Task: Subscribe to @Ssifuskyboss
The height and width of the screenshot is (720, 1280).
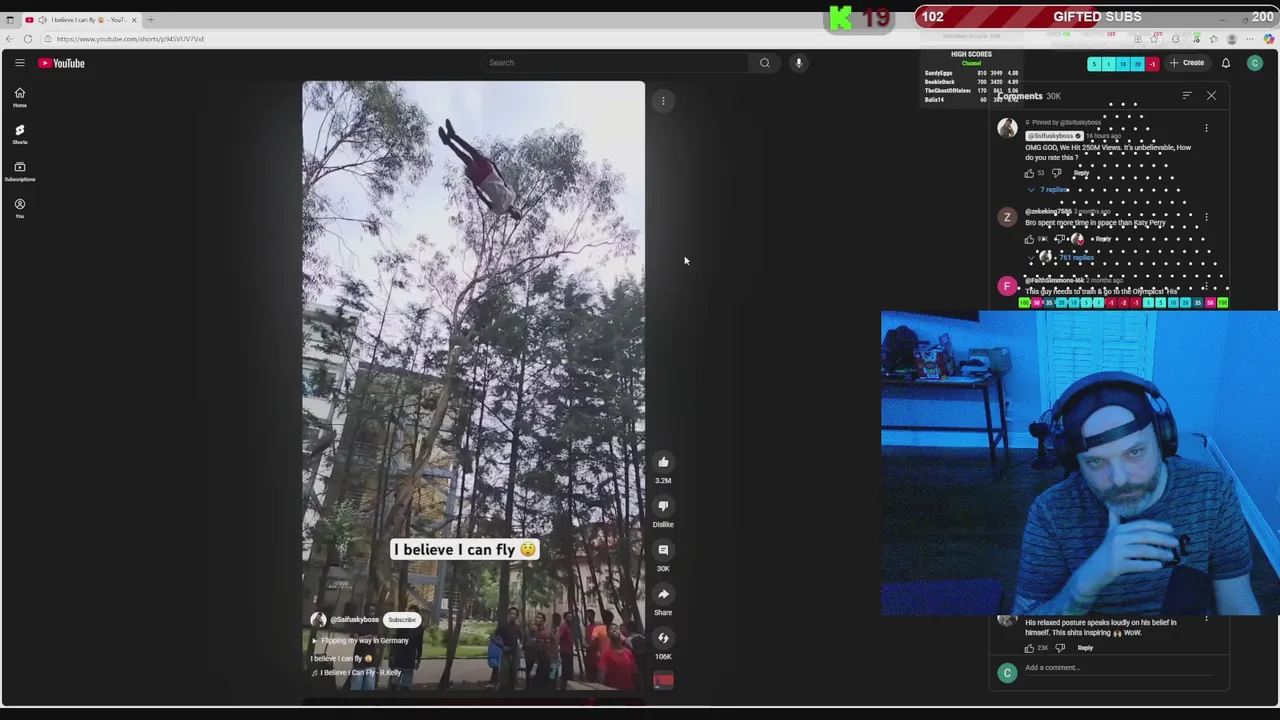Action: click(402, 620)
